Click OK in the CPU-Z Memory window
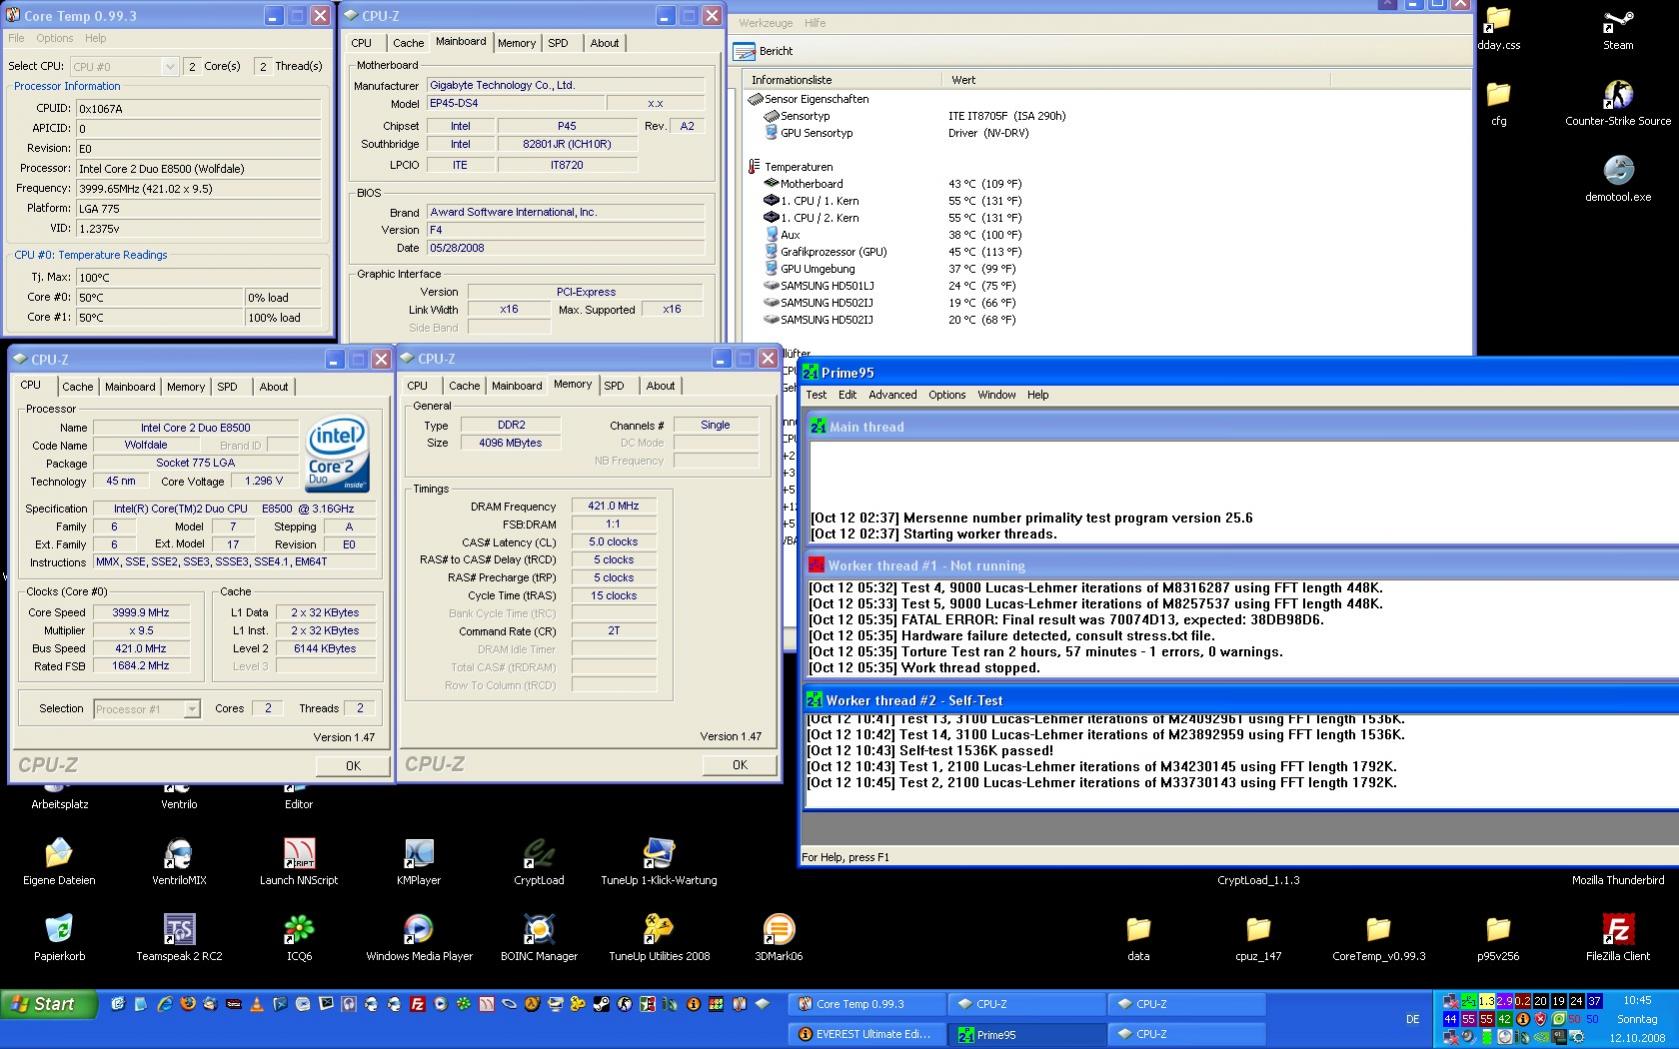 pos(739,765)
